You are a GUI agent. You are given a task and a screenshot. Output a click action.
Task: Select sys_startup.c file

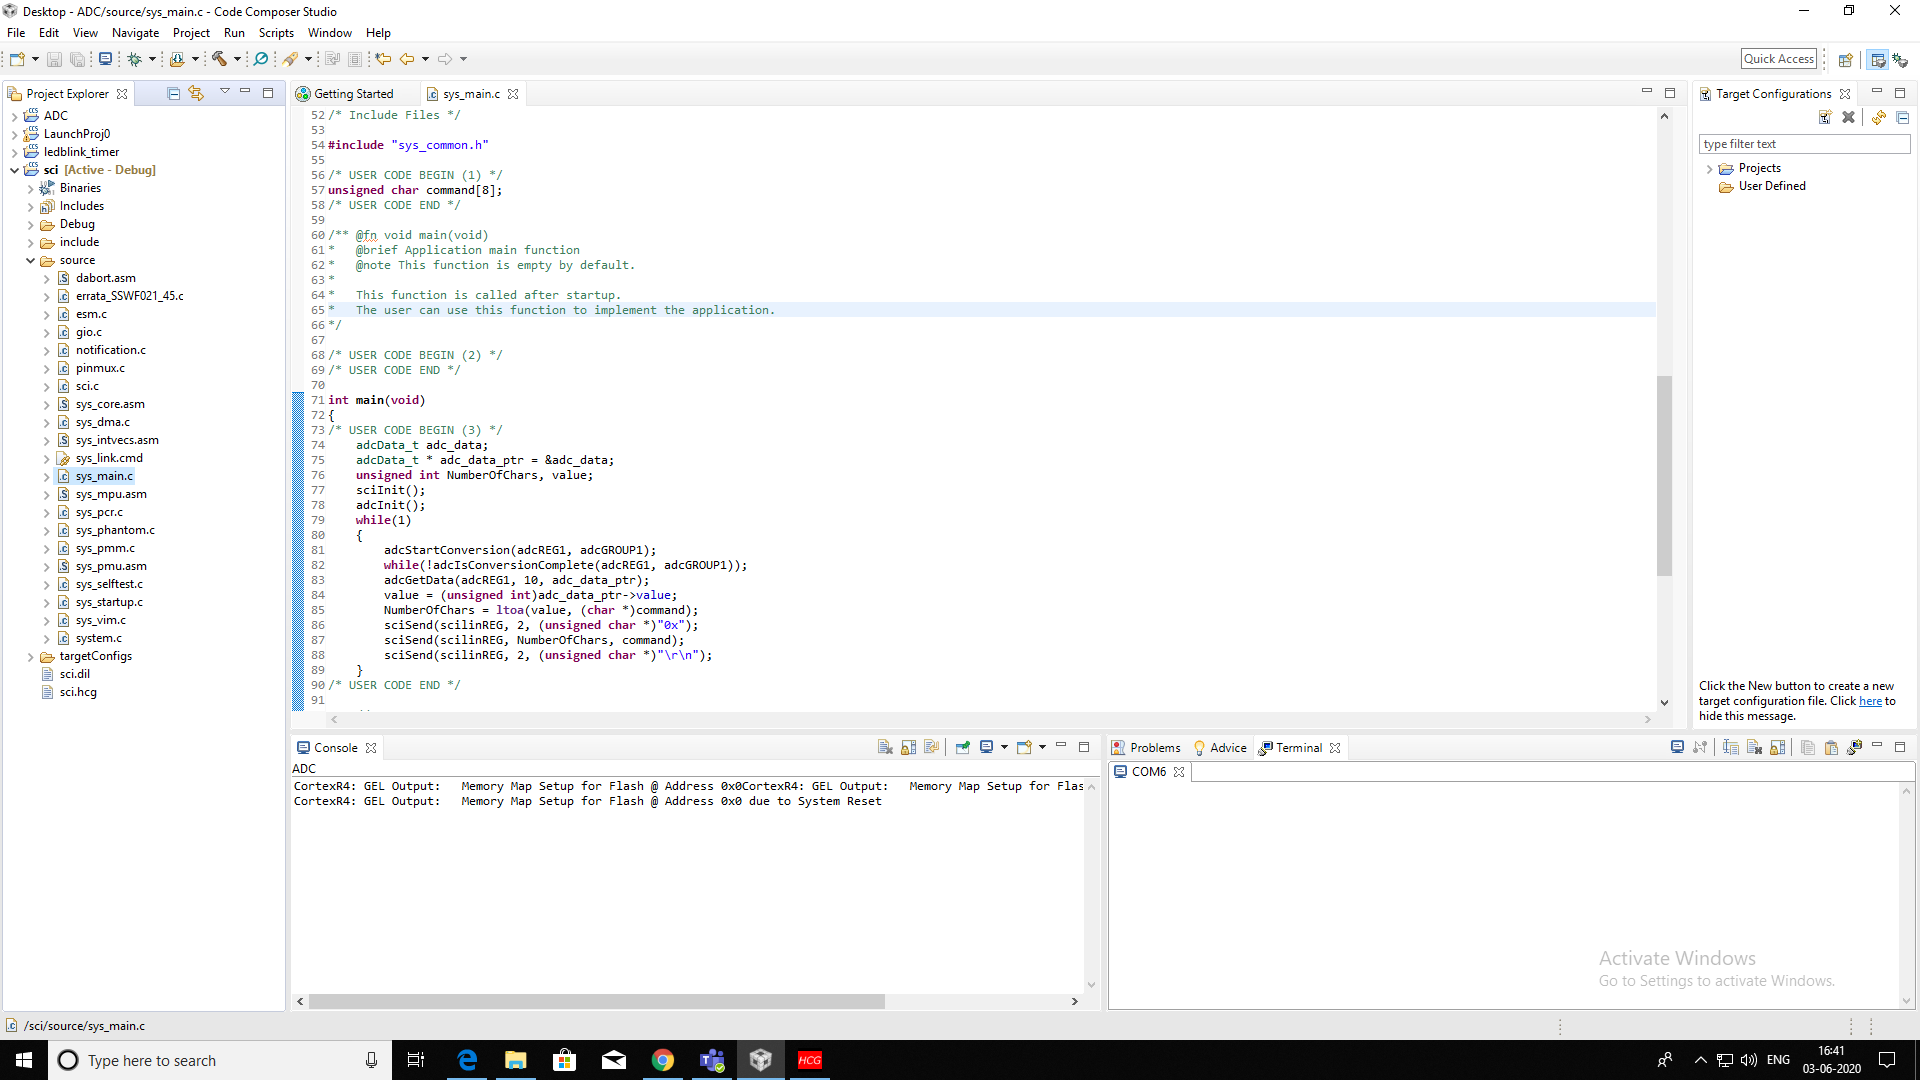[x=109, y=602]
